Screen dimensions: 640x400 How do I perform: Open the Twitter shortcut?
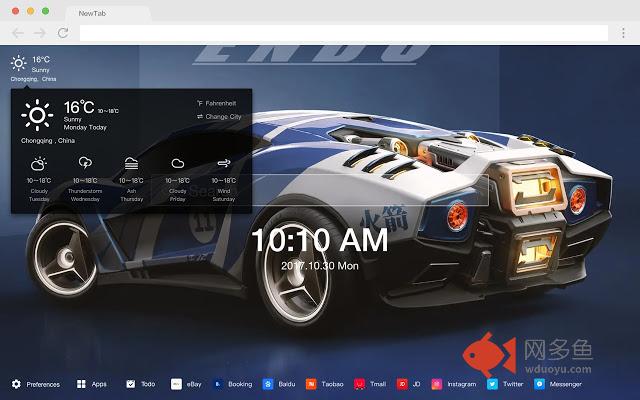pyautogui.click(x=505, y=384)
